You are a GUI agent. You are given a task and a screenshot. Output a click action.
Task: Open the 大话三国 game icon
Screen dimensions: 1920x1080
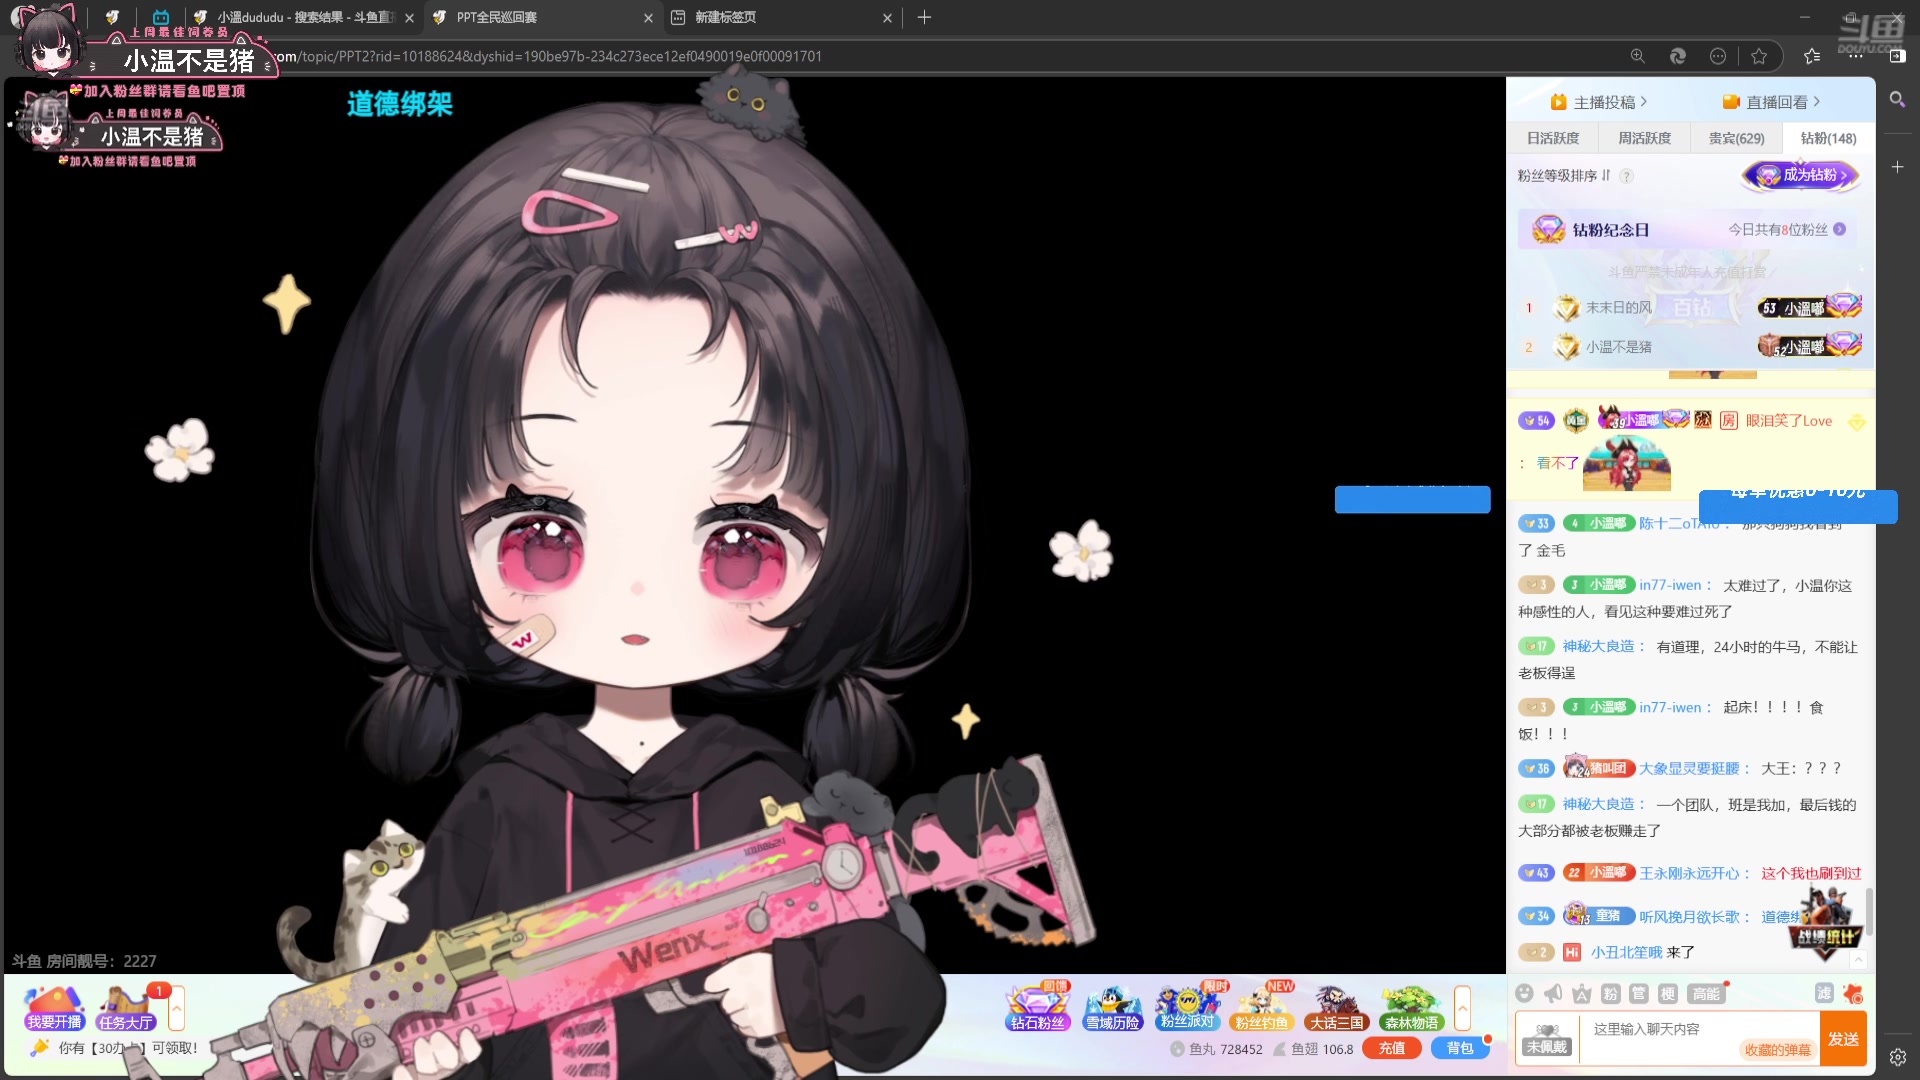[1337, 1008]
